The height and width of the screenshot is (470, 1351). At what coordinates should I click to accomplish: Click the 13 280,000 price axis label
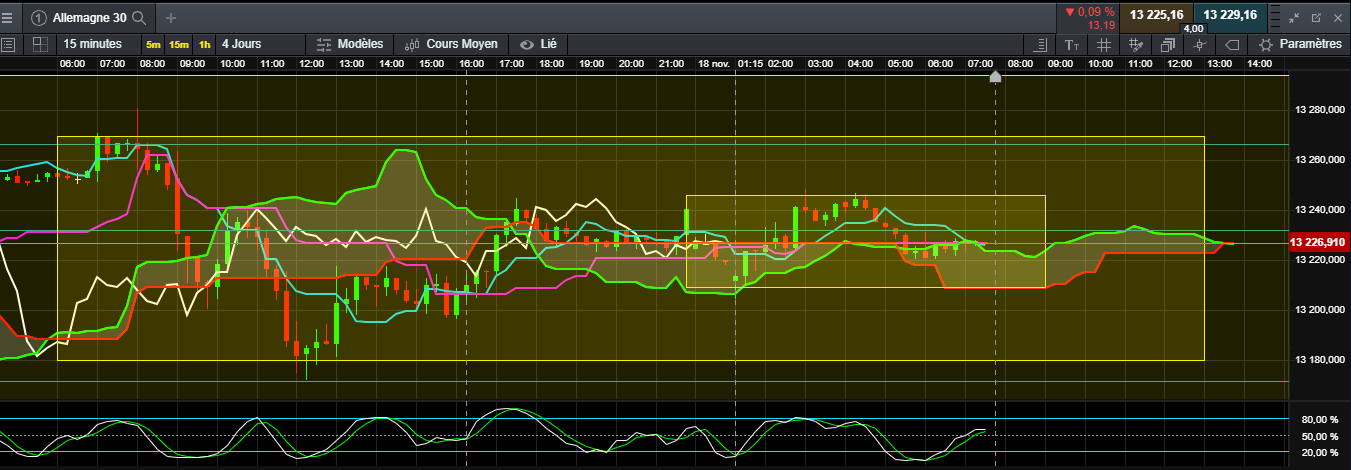pos(1319,109)
